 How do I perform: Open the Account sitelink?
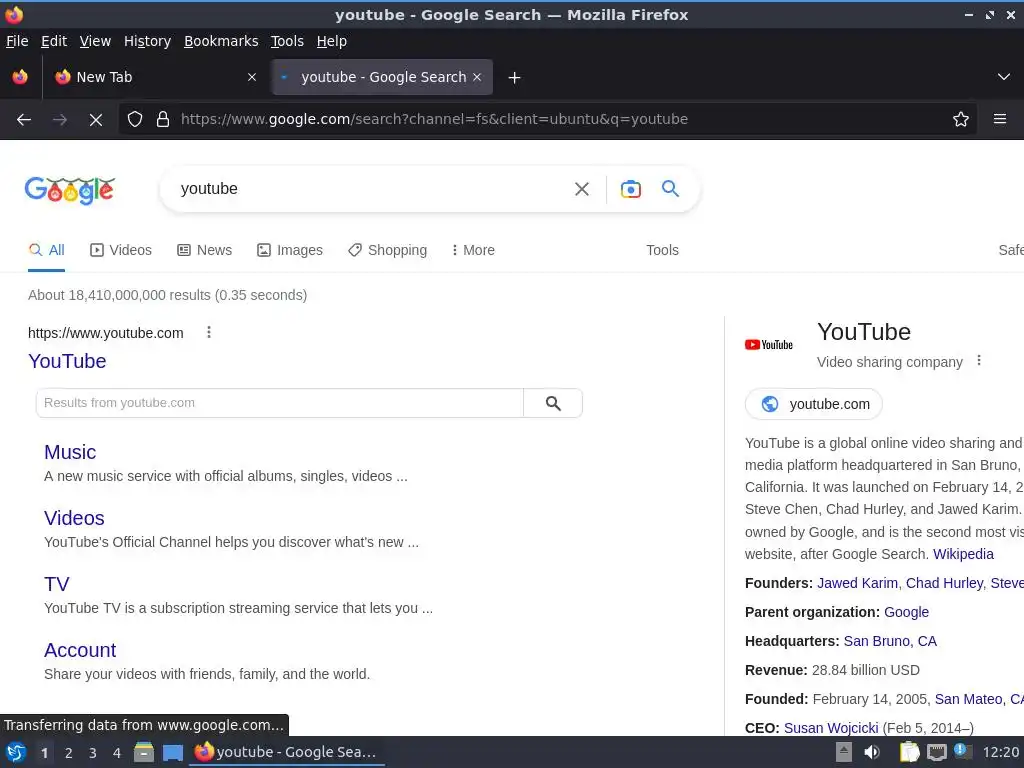pos(80,650)
